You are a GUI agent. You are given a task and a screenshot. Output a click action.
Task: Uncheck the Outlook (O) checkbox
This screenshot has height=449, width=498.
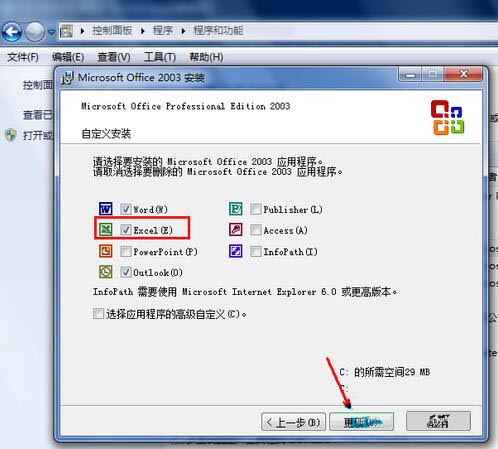tap(126, 272)
